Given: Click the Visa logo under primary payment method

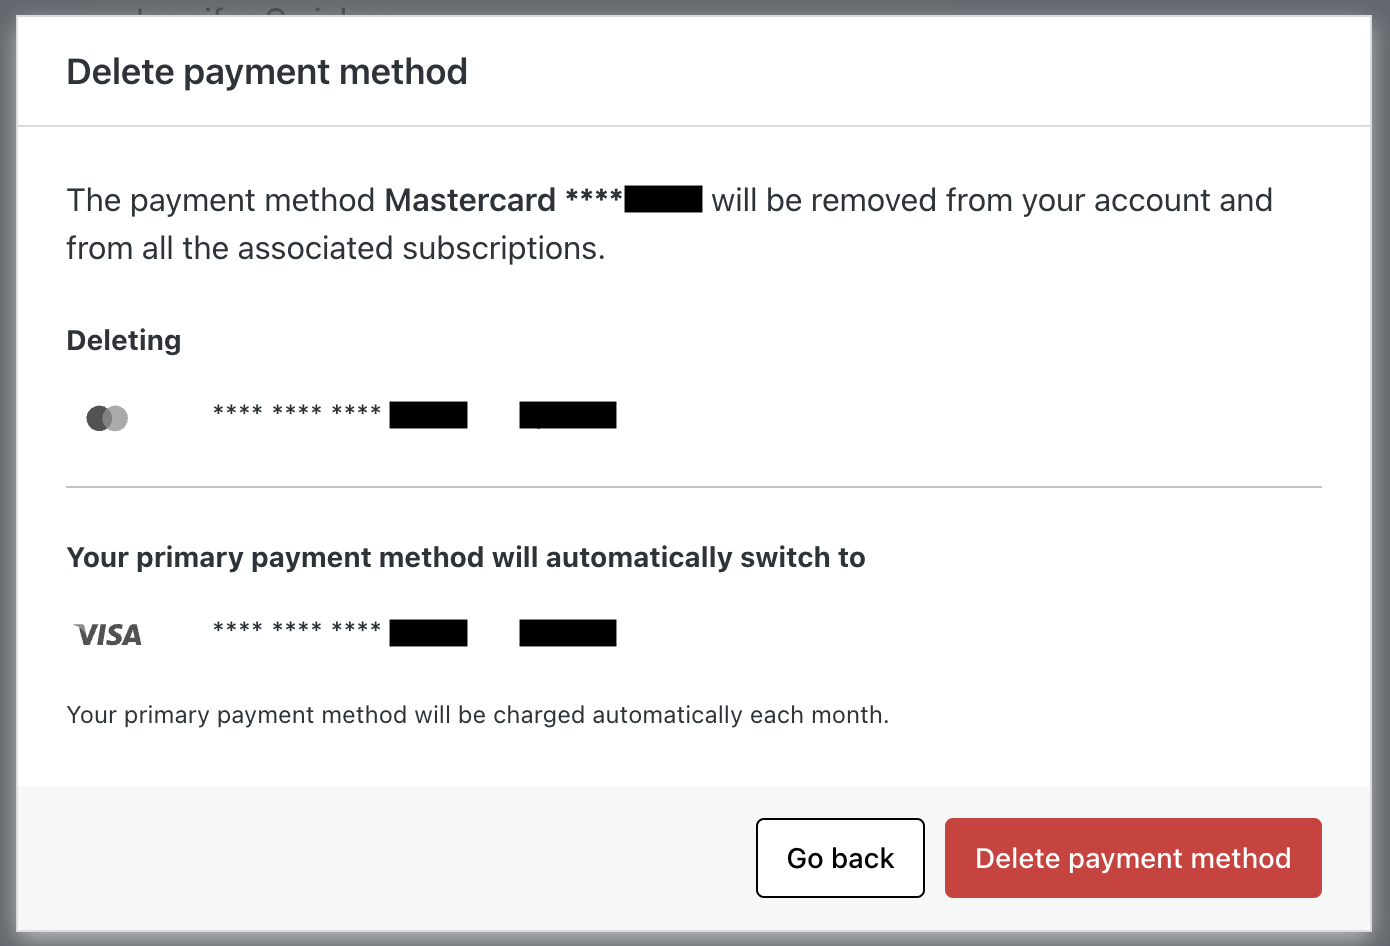Looking at the screenshot, I should point(106,633).
